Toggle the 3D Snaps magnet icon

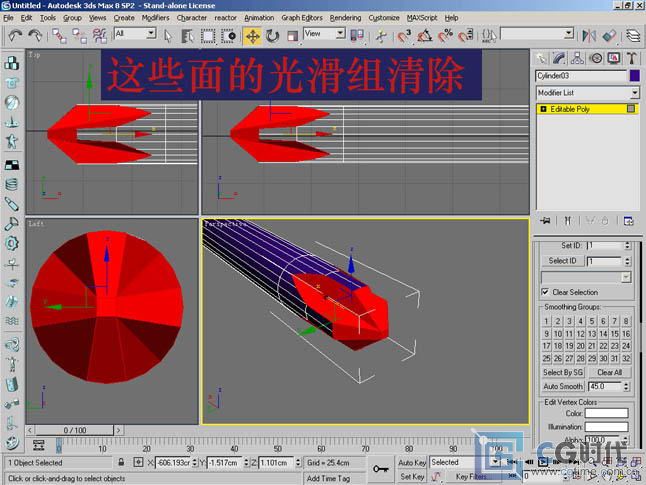click(404, 36)
